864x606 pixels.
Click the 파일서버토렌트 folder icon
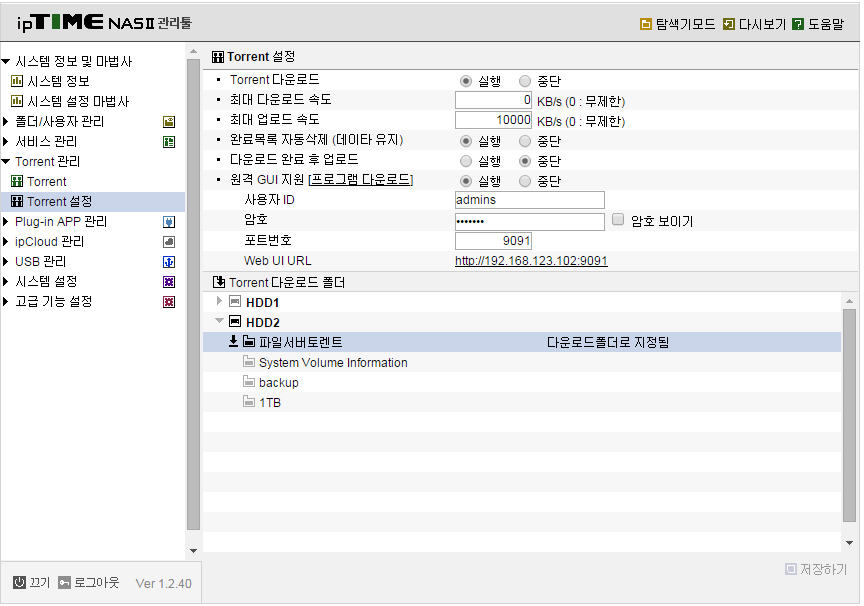(249, 342)
